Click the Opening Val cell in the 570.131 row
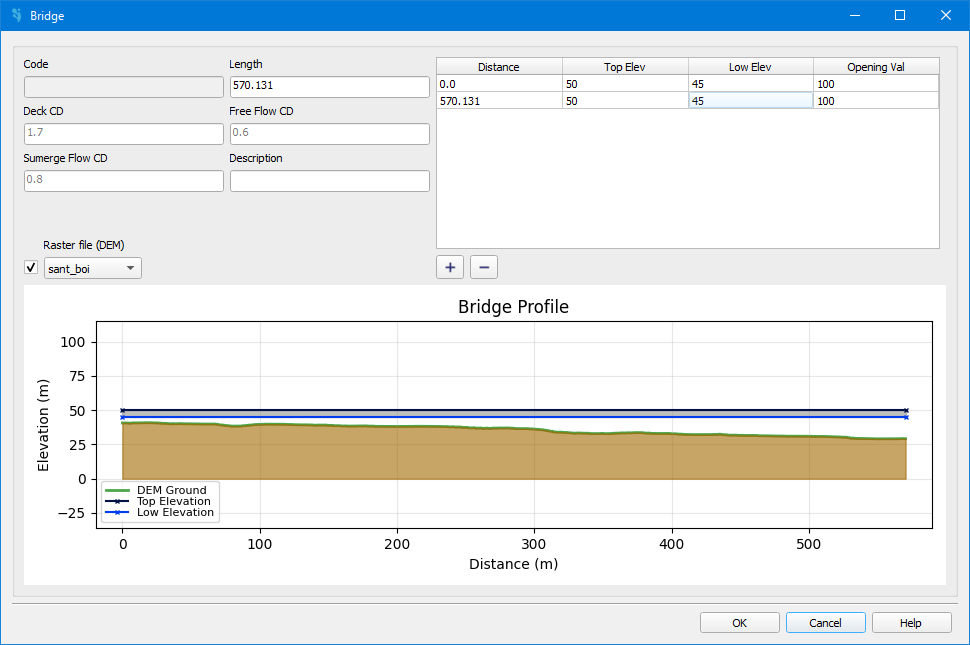Viewport: 970px width, 645px height. point(876,100)
